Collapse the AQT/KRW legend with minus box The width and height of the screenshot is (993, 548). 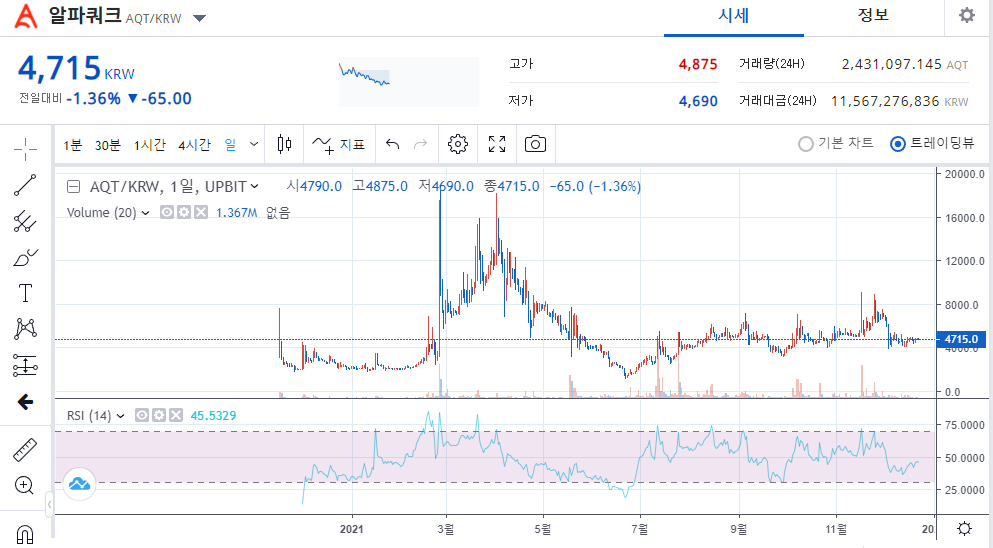(73, 187)
